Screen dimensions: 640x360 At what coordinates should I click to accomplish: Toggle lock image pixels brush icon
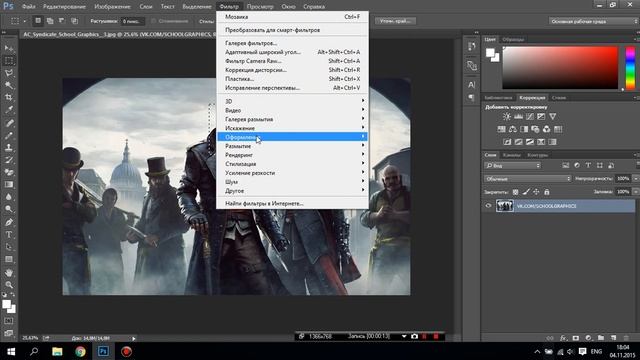526,192
